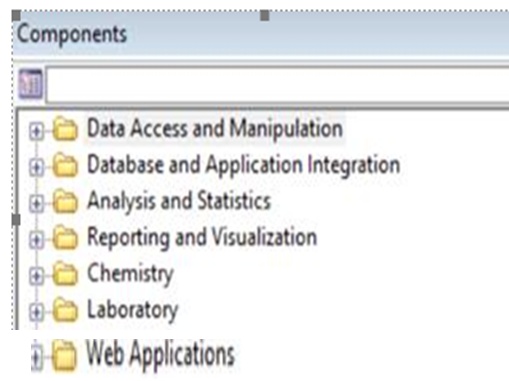The height and width of the screenshot is (381, 509).
Task: Click the Reporting and Visualization folder icon
Action: click(65, 237)
